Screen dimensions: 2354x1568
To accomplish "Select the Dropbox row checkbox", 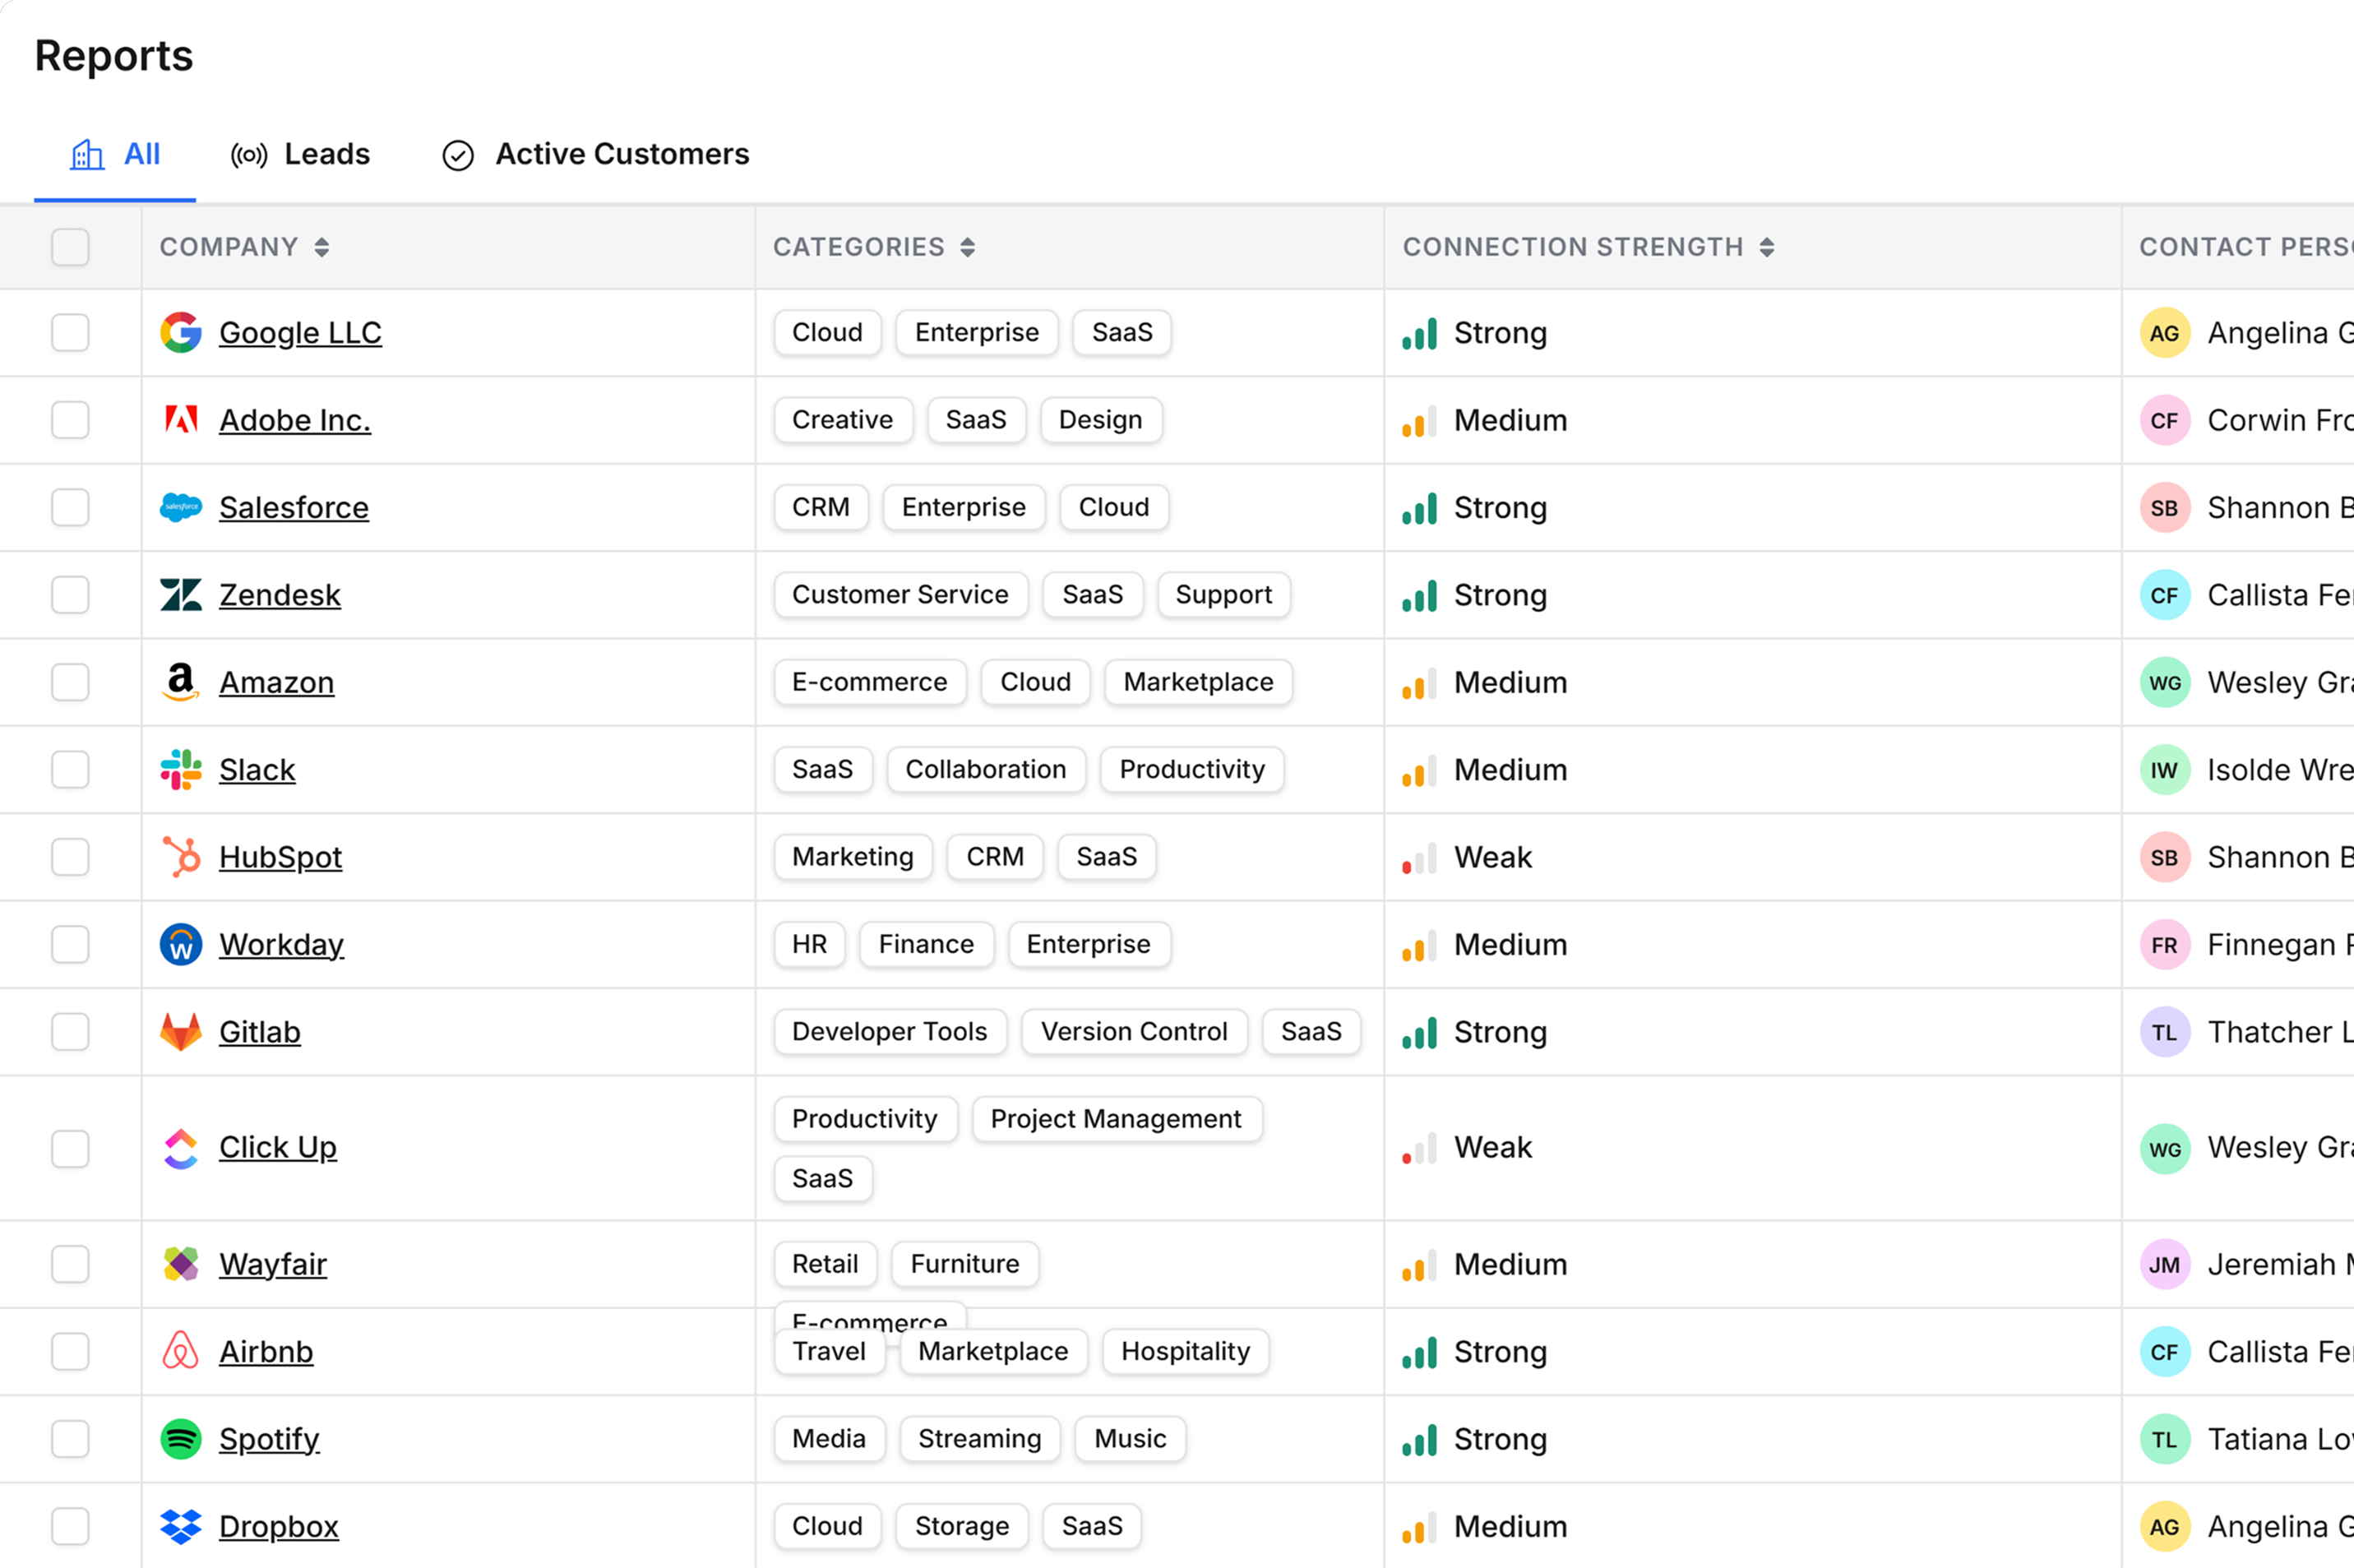I will (x=70, y=1526).
